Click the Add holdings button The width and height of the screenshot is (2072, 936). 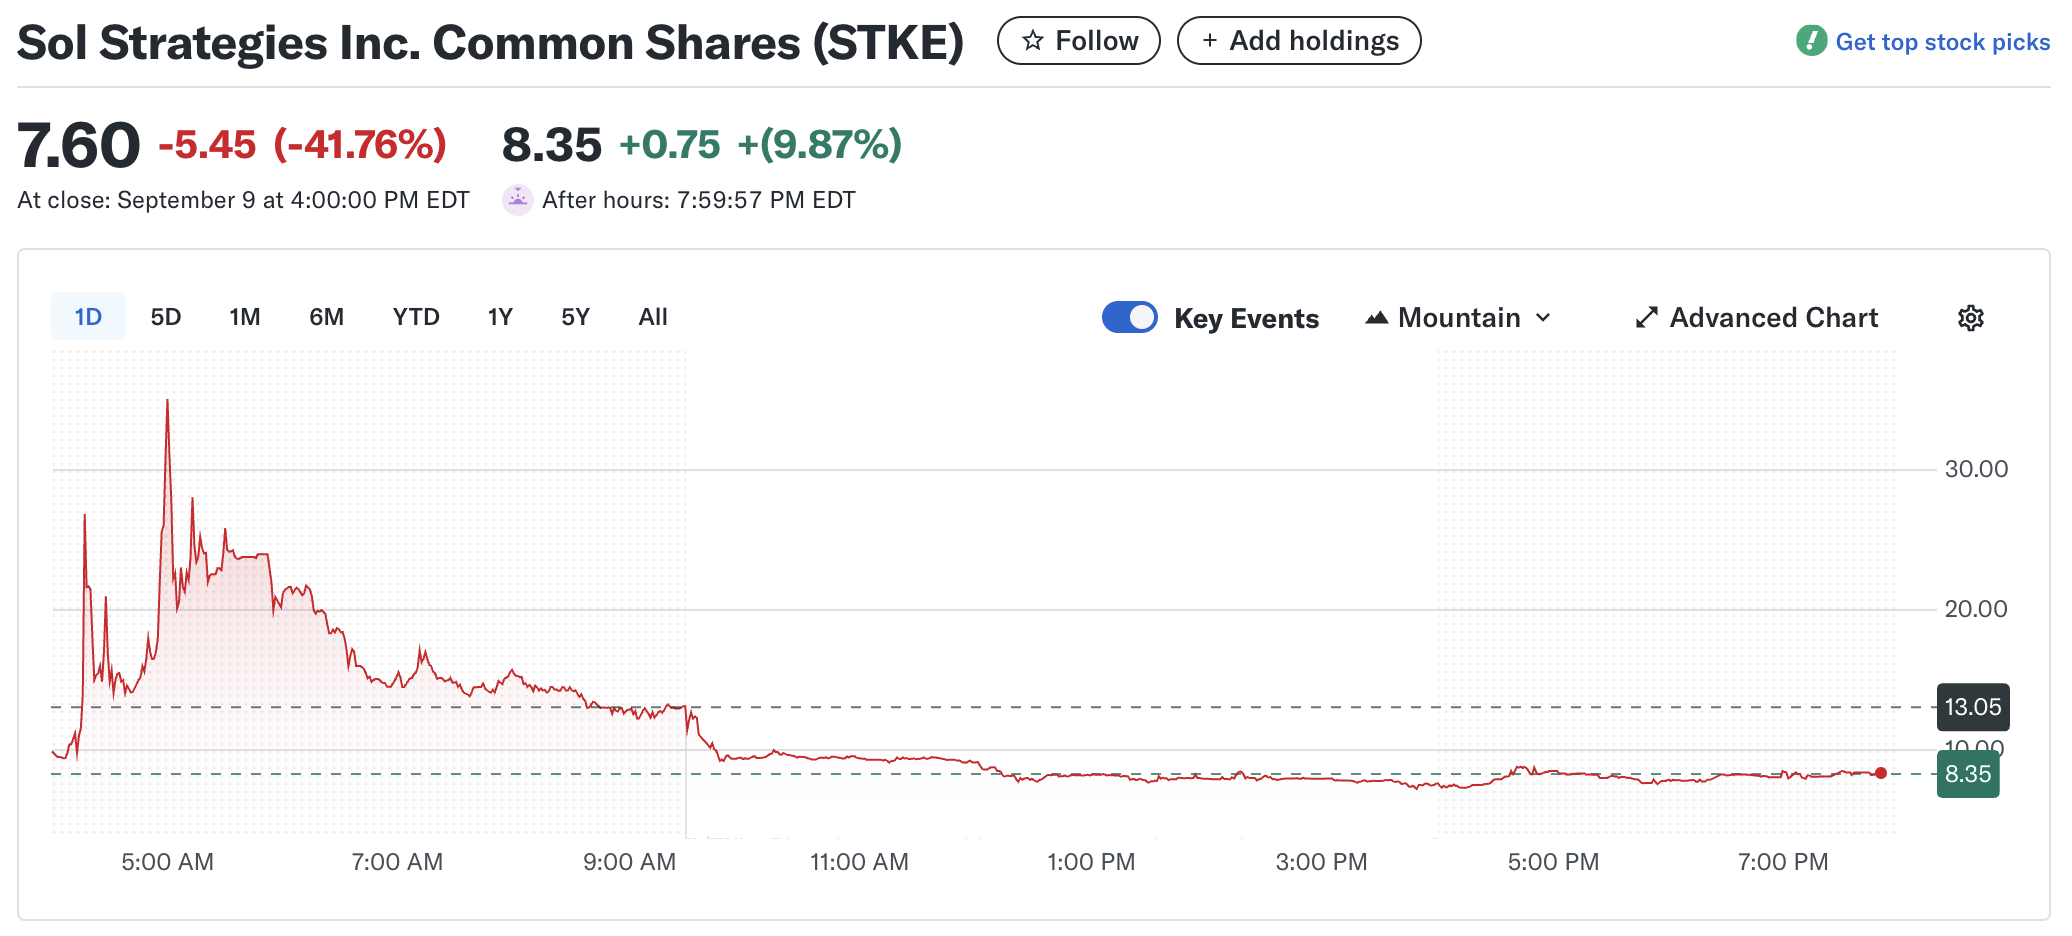click(x=1299, y=41)
